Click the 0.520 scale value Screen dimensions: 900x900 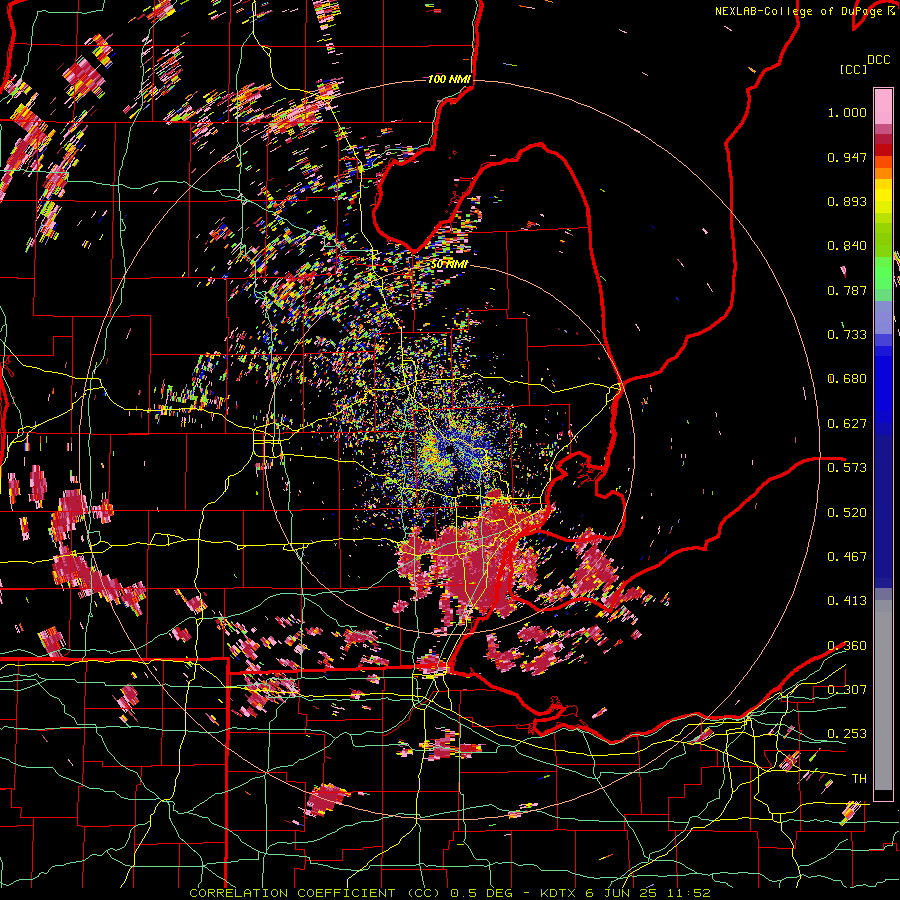pyautogui.click(x=847, y=513)
